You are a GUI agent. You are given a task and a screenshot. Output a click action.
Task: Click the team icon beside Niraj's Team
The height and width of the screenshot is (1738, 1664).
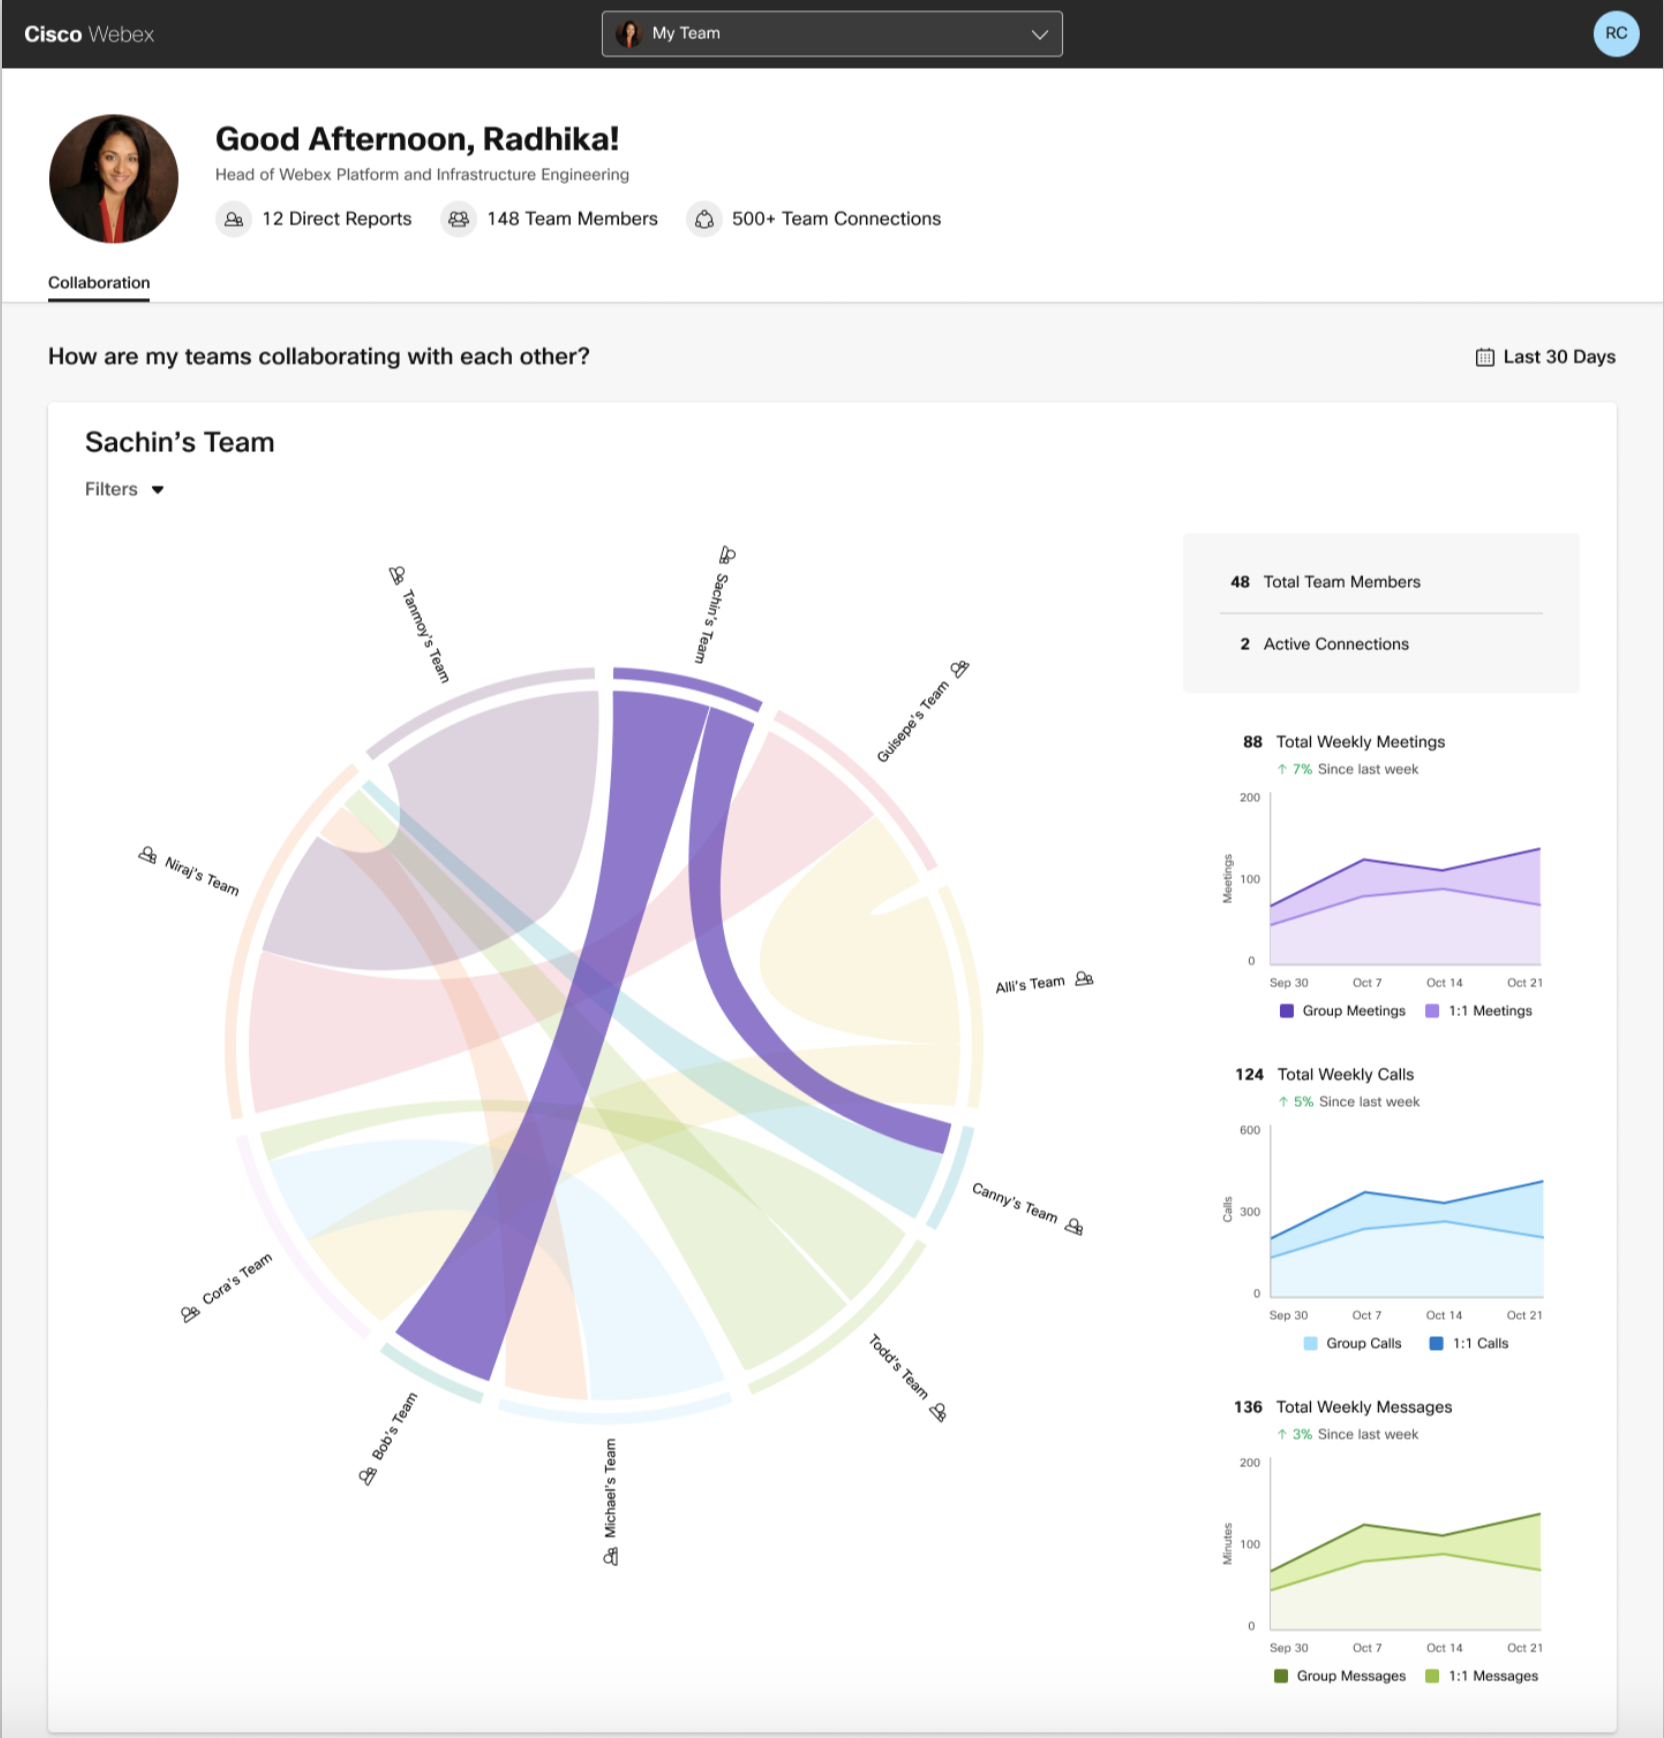(x=148, y=855)
